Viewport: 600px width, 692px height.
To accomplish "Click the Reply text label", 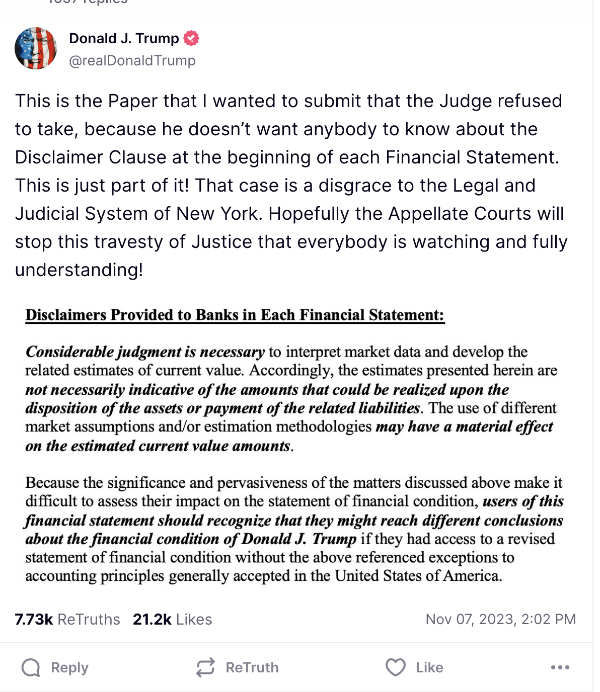I will pyautogui.click(x=70, y=668).
